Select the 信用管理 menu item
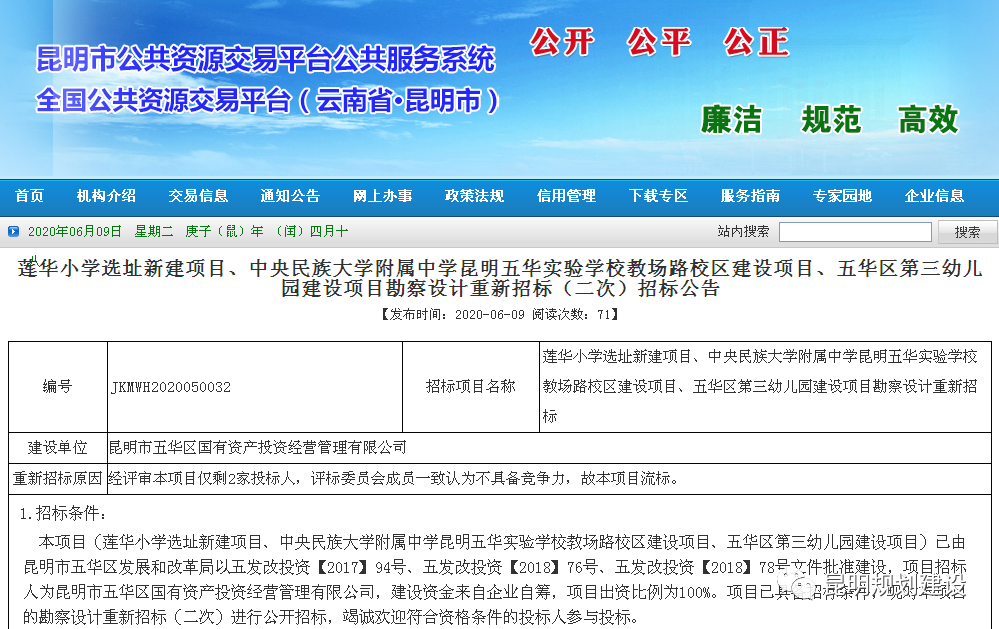This screenshot has height=629, width=999. coord(566,196)
